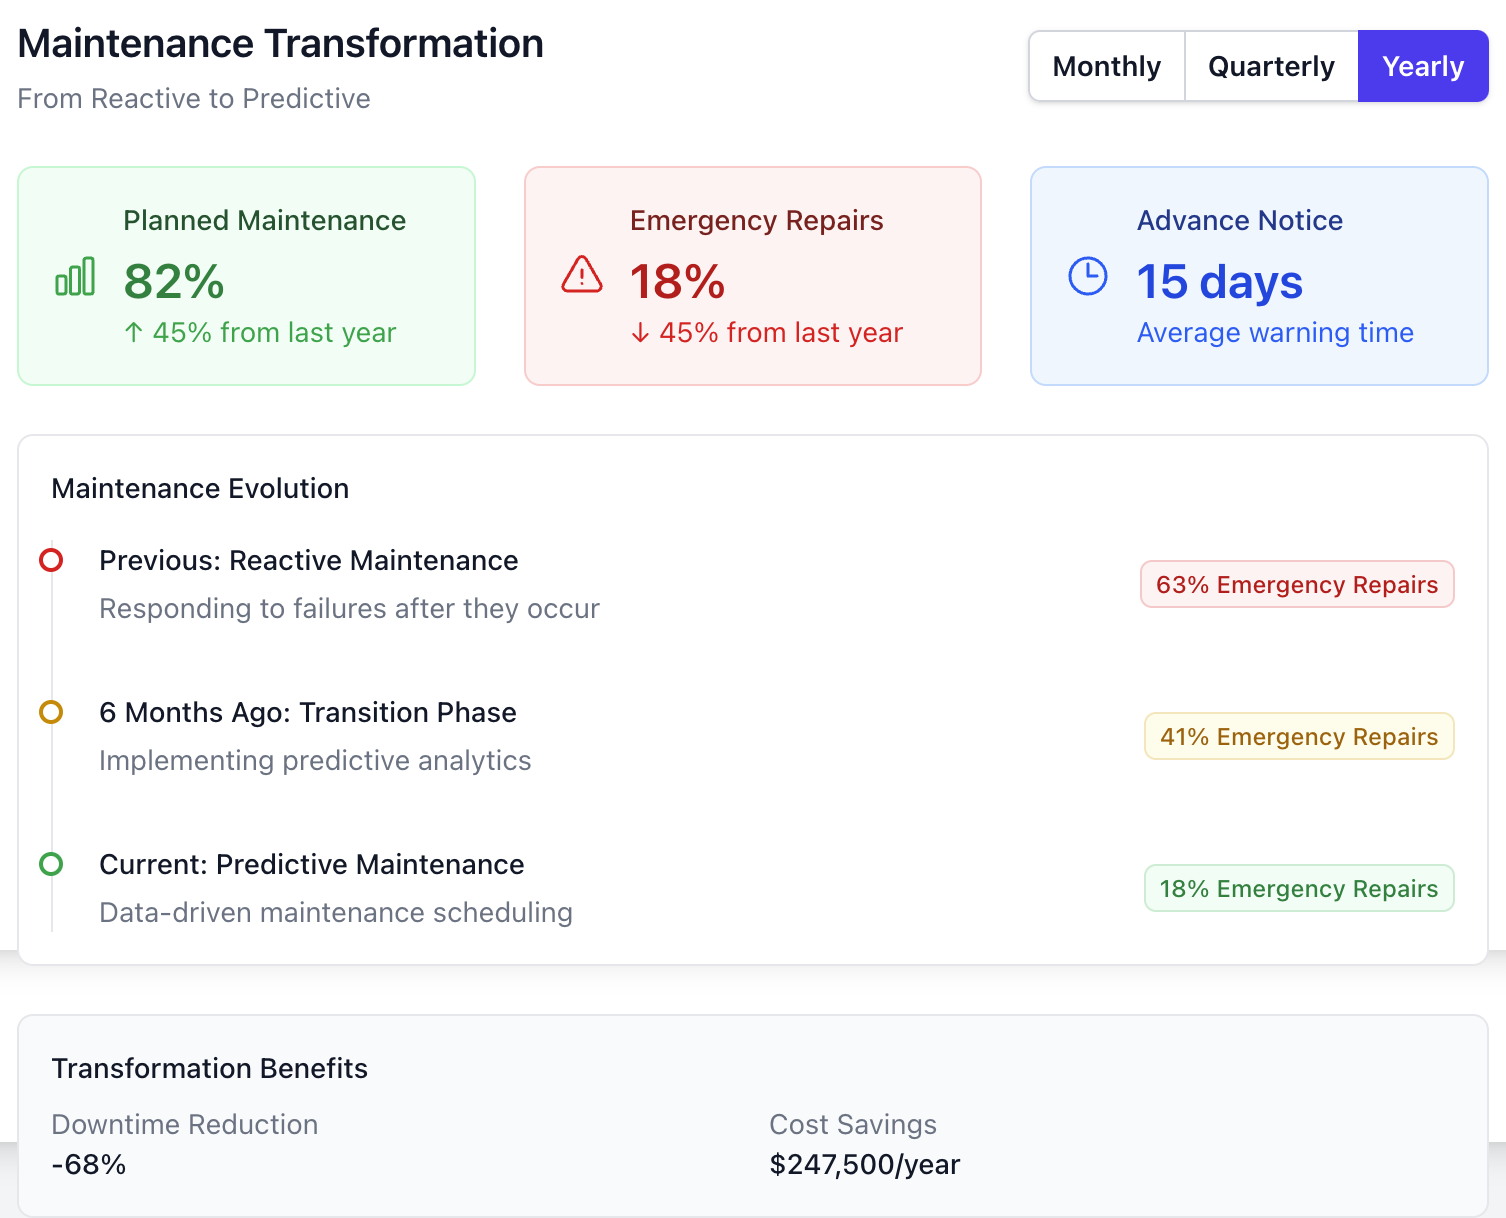Viewport: 1506px width, 1218px height.
Task: Click the -68% downtime value
Action: point(89,1164)
